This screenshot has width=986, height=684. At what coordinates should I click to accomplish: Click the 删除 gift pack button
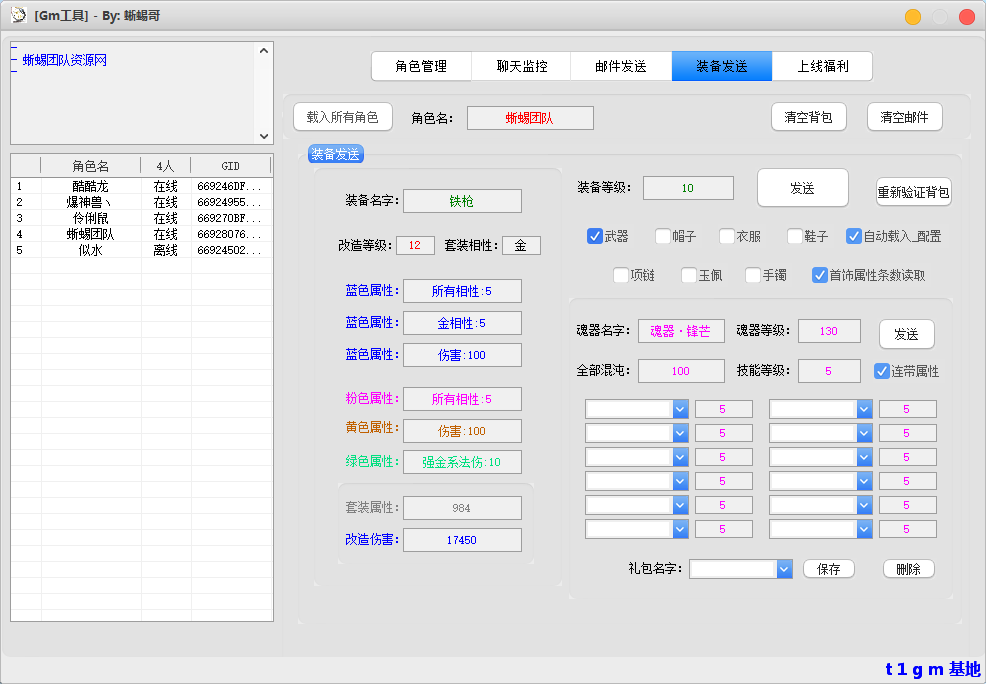click(909, 569)
